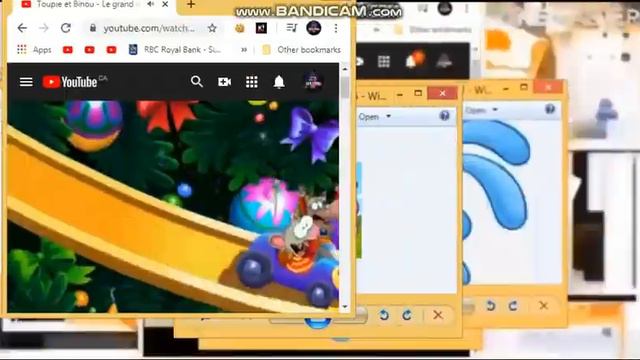Open apps grid in background YouTube window
This screenshot has height=360, width=640.
coord(384,62)
